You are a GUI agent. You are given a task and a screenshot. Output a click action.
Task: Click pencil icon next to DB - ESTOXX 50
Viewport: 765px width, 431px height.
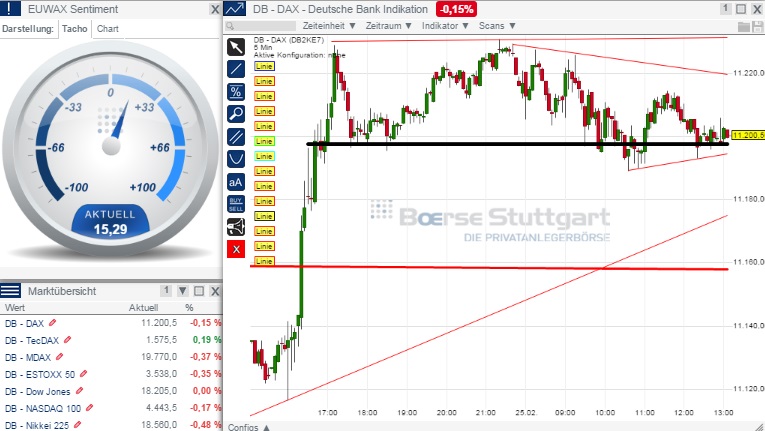coord(83,374)
